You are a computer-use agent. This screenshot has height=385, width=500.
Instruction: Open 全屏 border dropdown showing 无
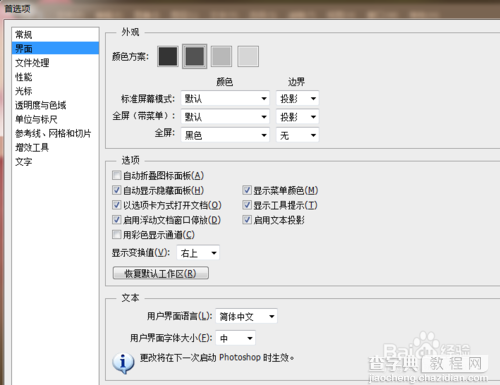pyautogui.click(x=297, y=135)
